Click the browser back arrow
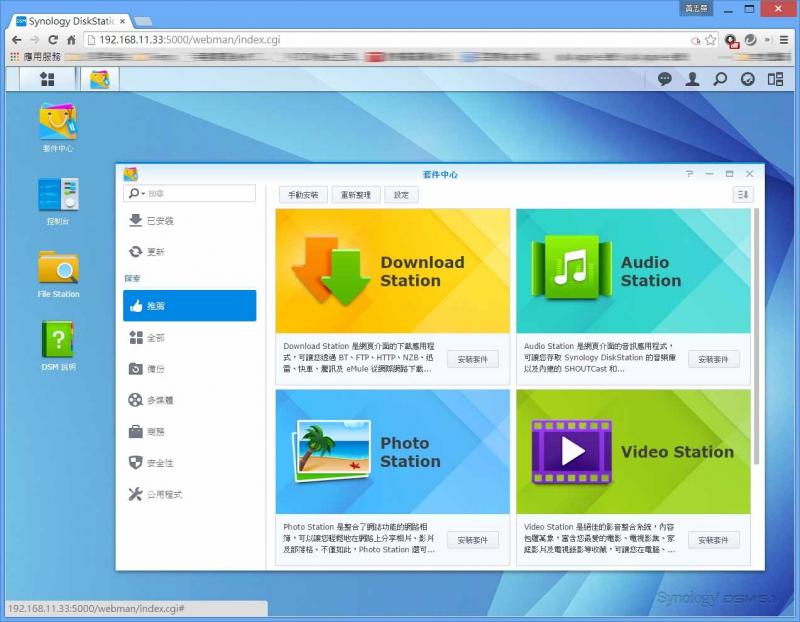This screenshot has height=622, width=800. (16, 40)
